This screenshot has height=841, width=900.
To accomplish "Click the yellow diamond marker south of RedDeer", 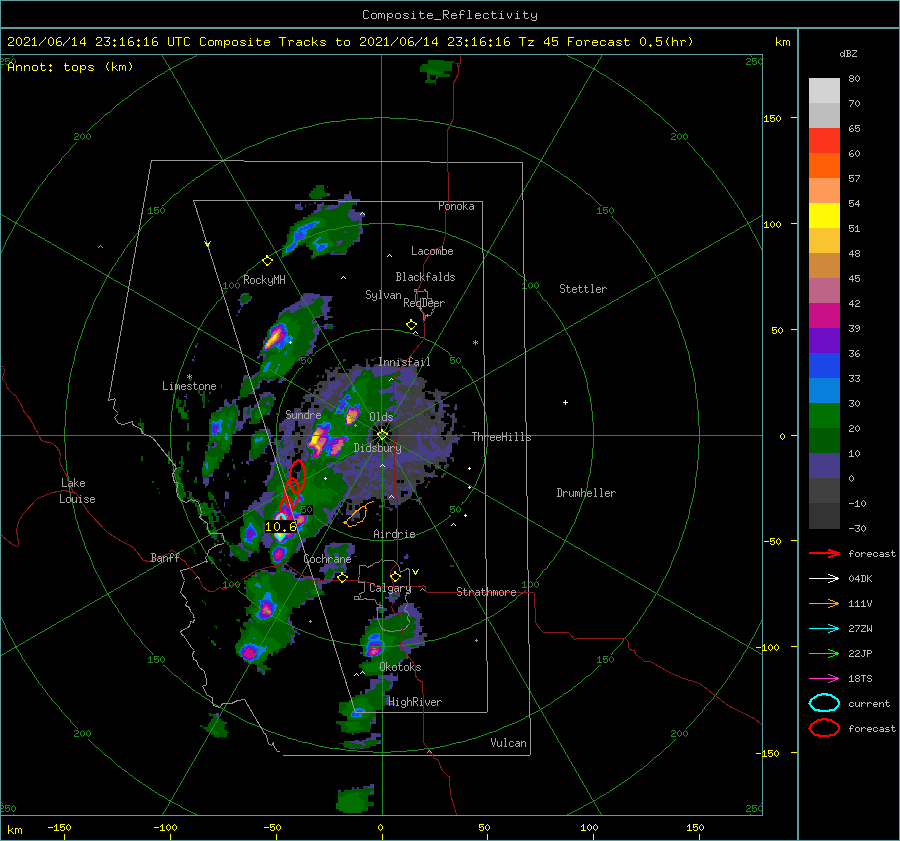I will pyautogui.click(x=411, y=325).
